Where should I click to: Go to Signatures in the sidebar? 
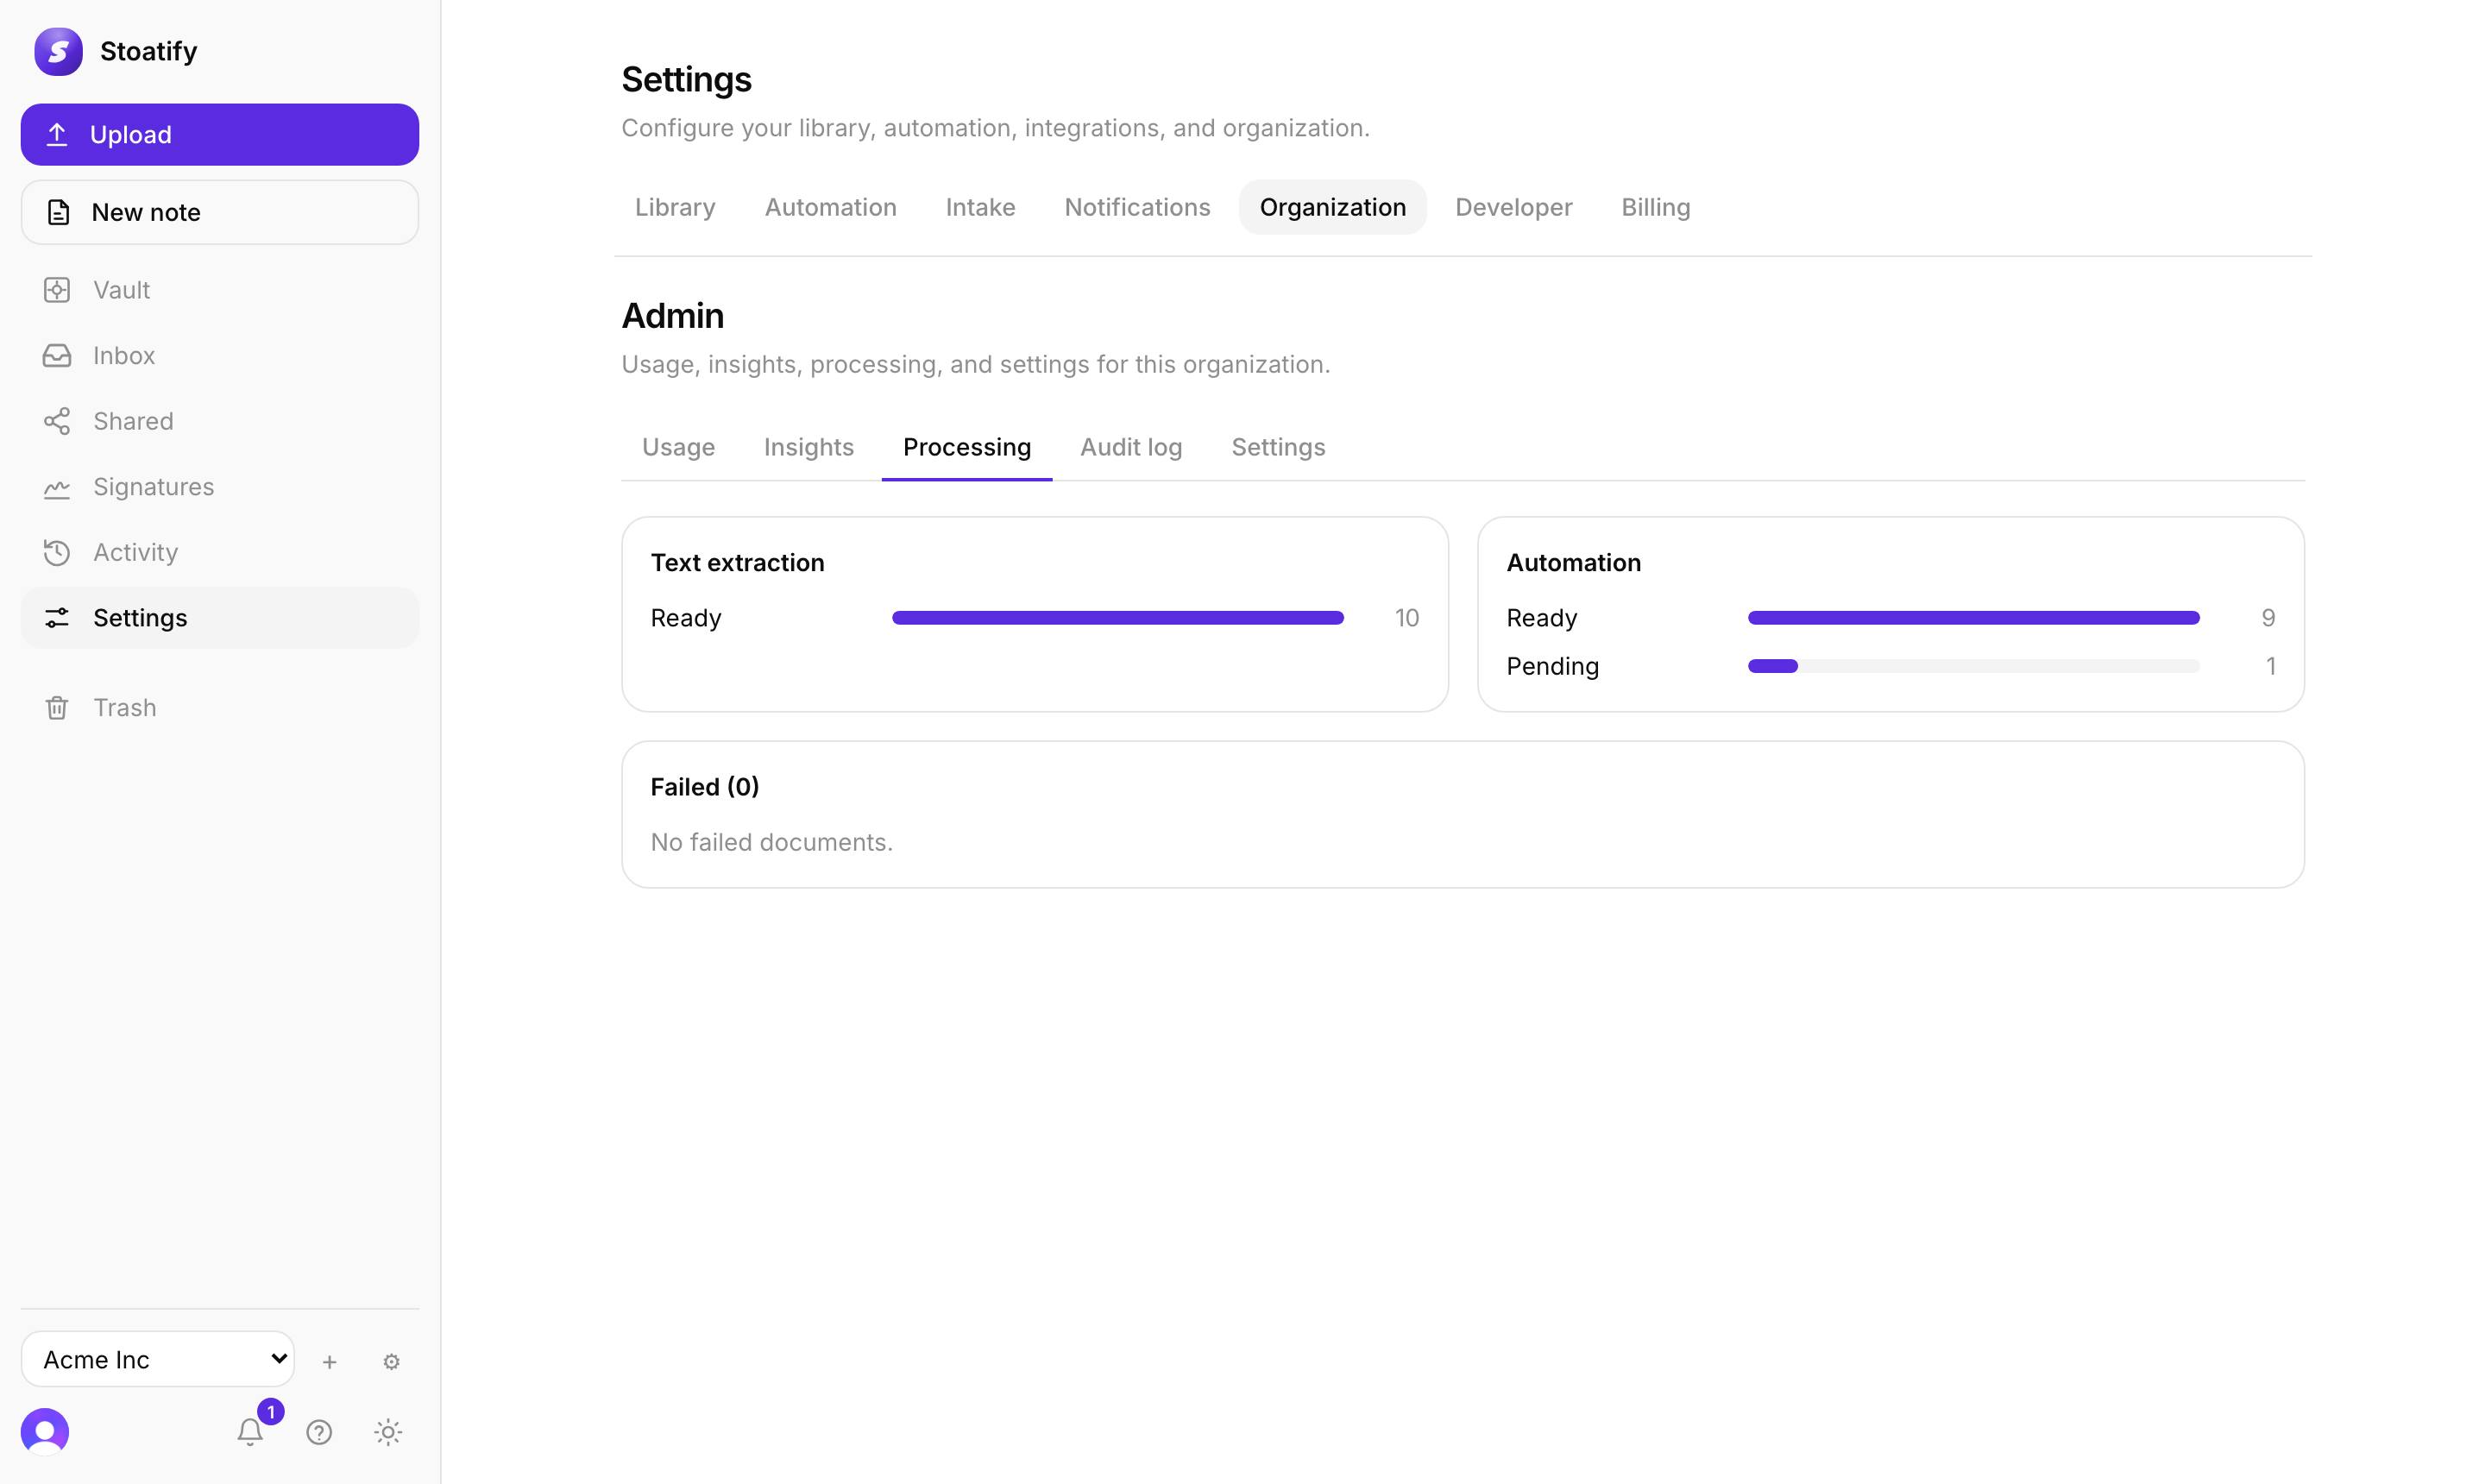(220, 487)
